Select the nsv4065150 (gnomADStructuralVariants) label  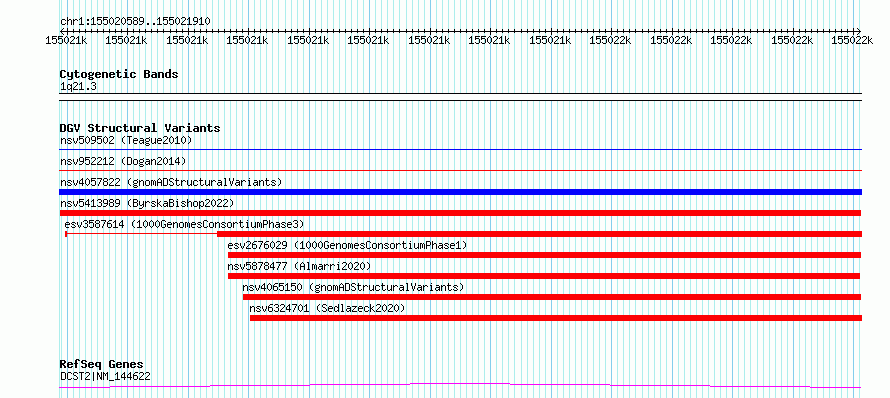pos(353,287)
